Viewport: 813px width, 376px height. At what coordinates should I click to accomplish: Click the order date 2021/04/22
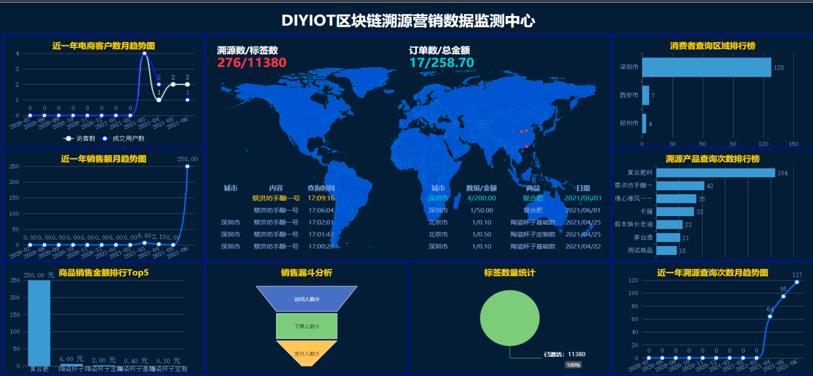tap(583, 246)
